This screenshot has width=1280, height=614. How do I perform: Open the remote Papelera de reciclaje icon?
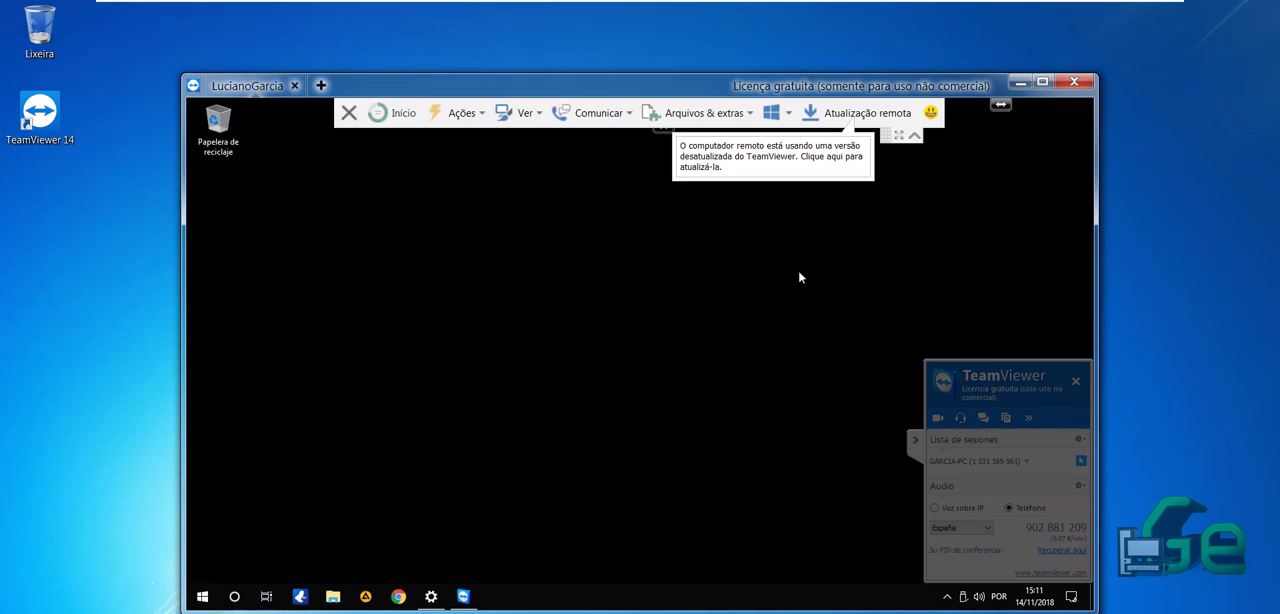click(x=218, y=131)
